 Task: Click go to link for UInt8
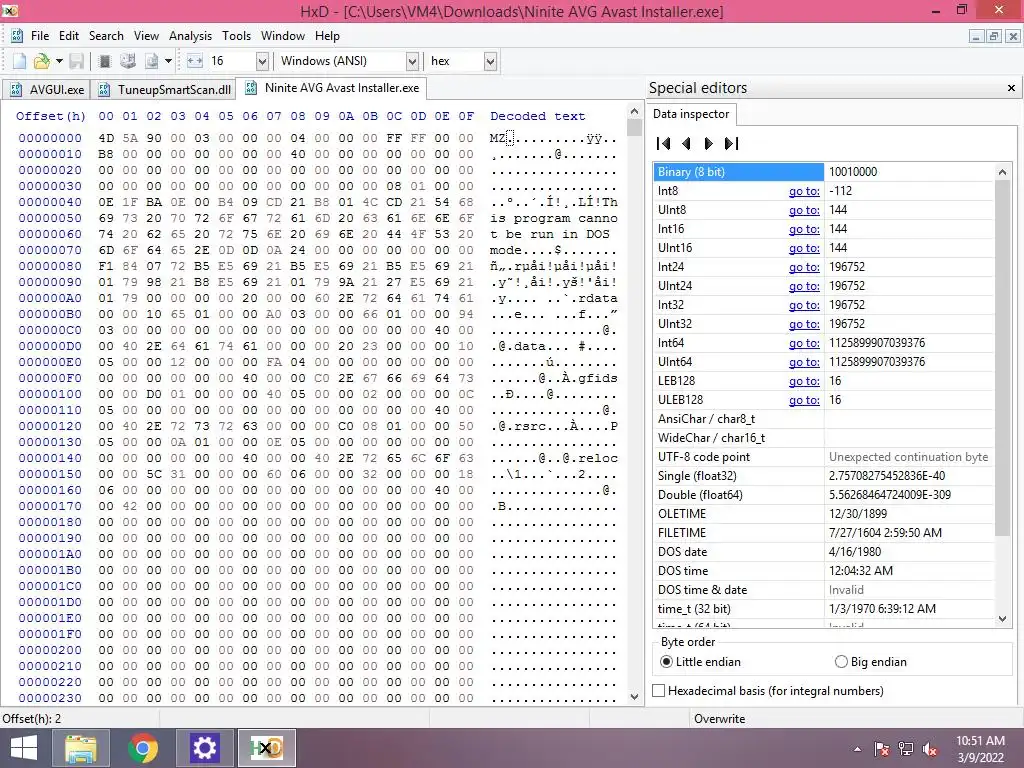tap(804, 210)
